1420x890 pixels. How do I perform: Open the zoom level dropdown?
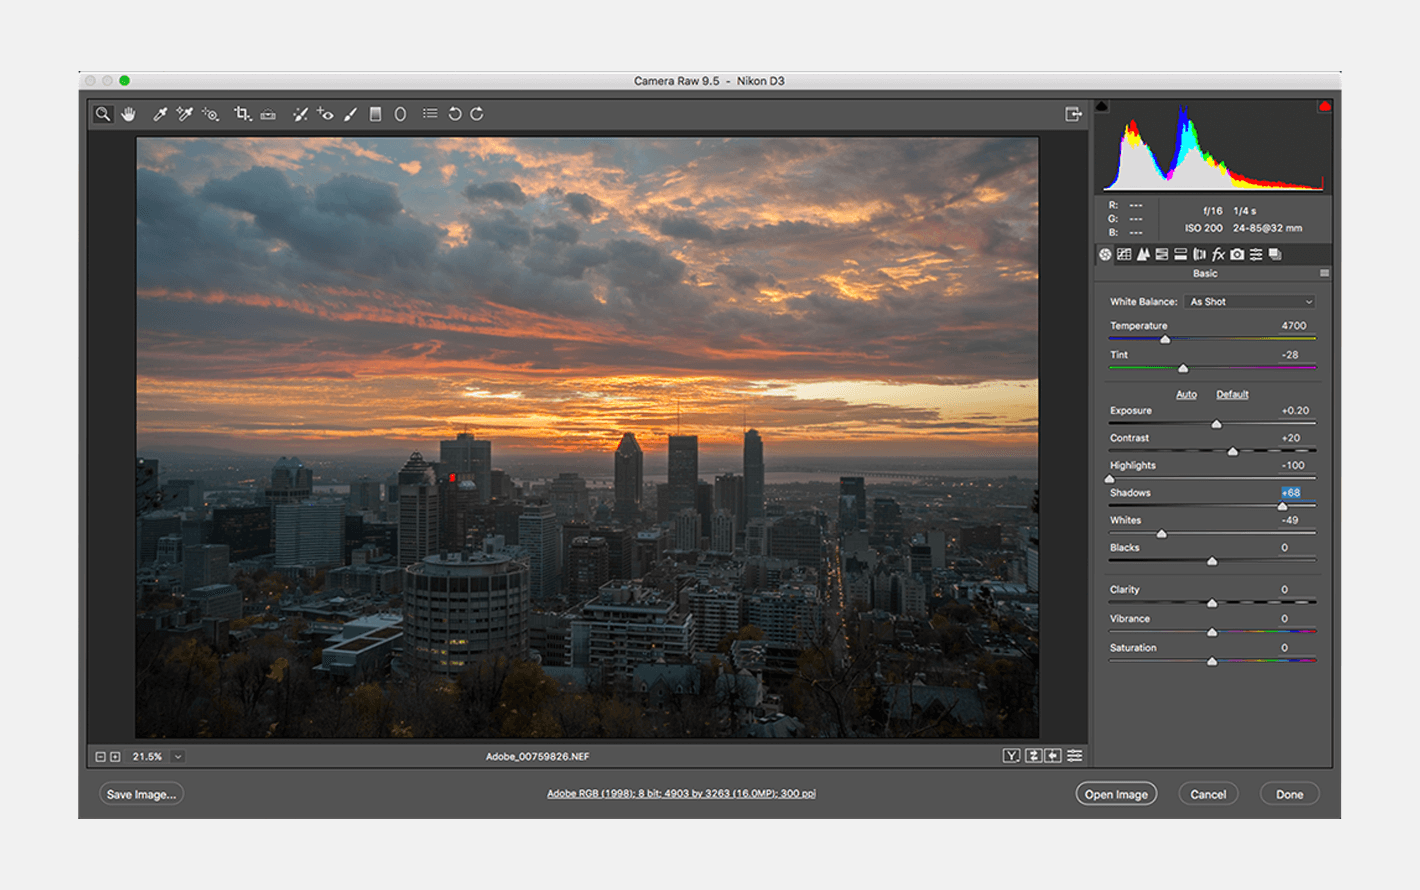point(178,757)
